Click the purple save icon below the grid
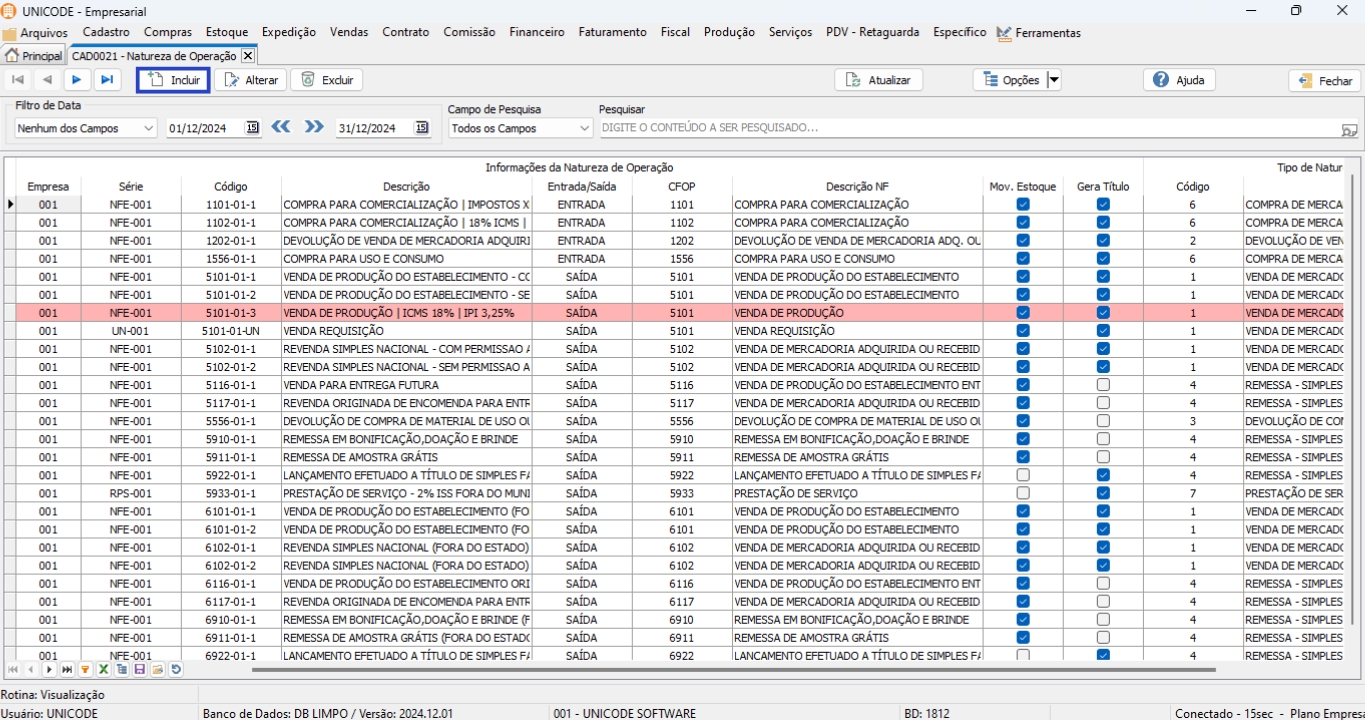The image size is (1365, 720). [x=140, y=670]
